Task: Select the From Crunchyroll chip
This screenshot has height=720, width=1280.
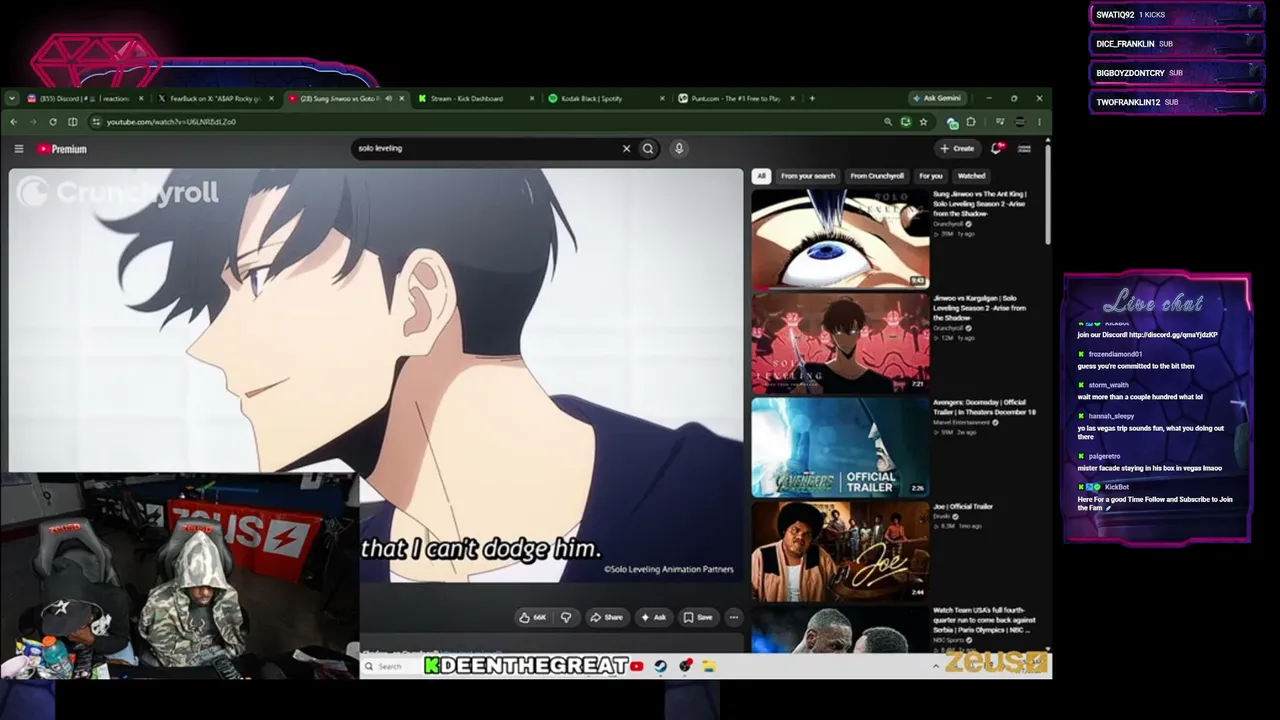Action: coord(877,176)
